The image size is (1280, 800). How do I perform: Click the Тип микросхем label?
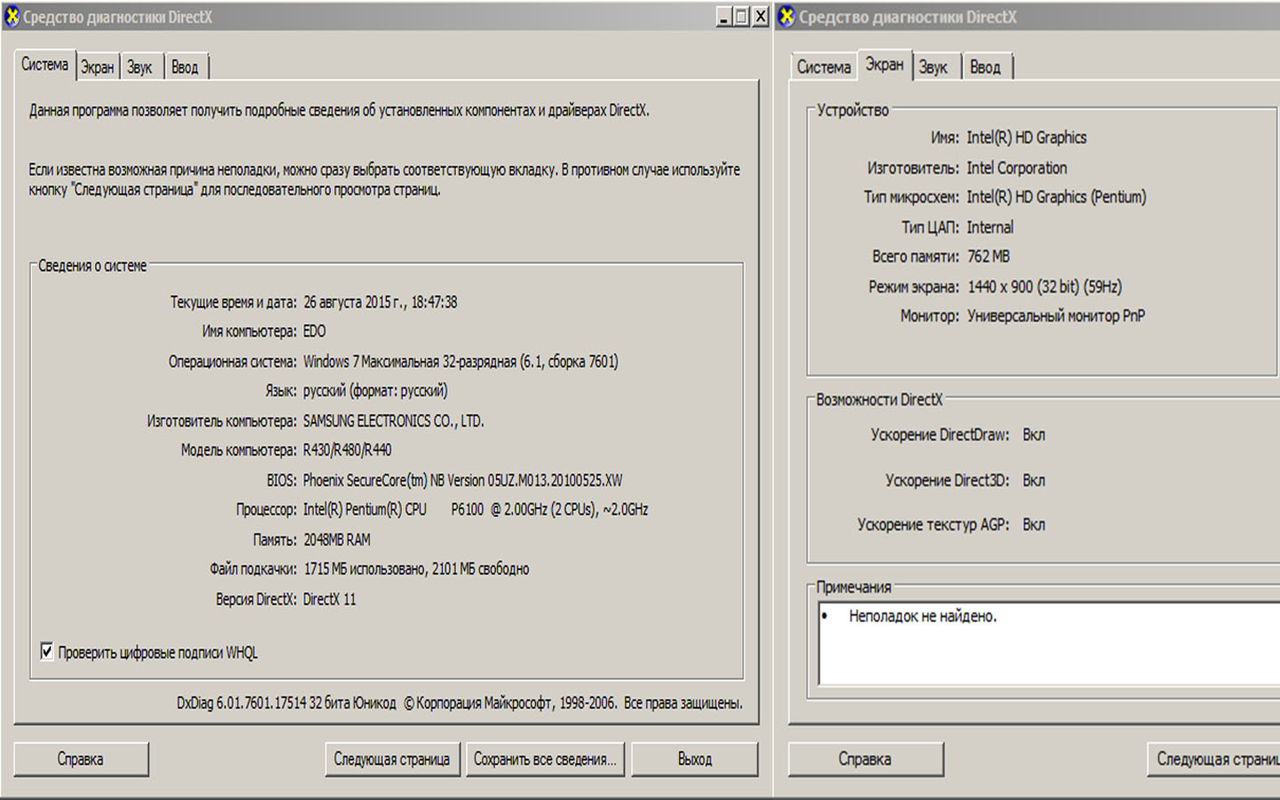point(912,197)
